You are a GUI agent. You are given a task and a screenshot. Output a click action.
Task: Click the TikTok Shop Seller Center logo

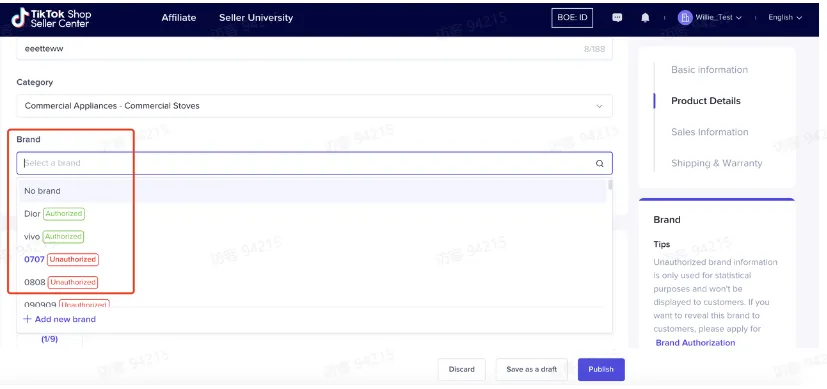point(51,18)
